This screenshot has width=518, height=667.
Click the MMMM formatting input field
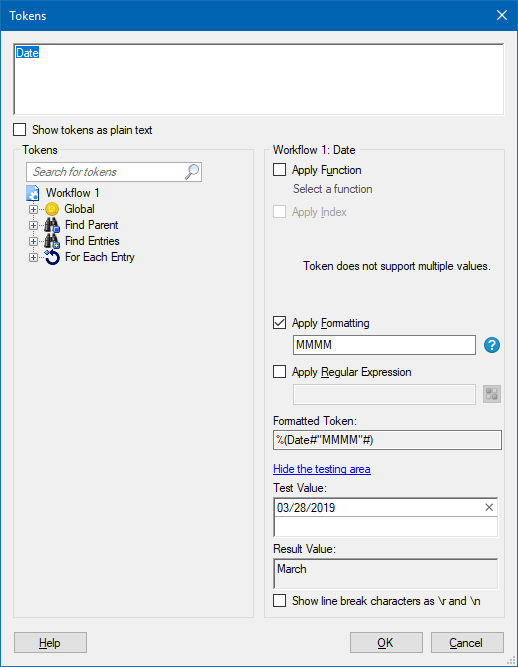click(384, 345)
